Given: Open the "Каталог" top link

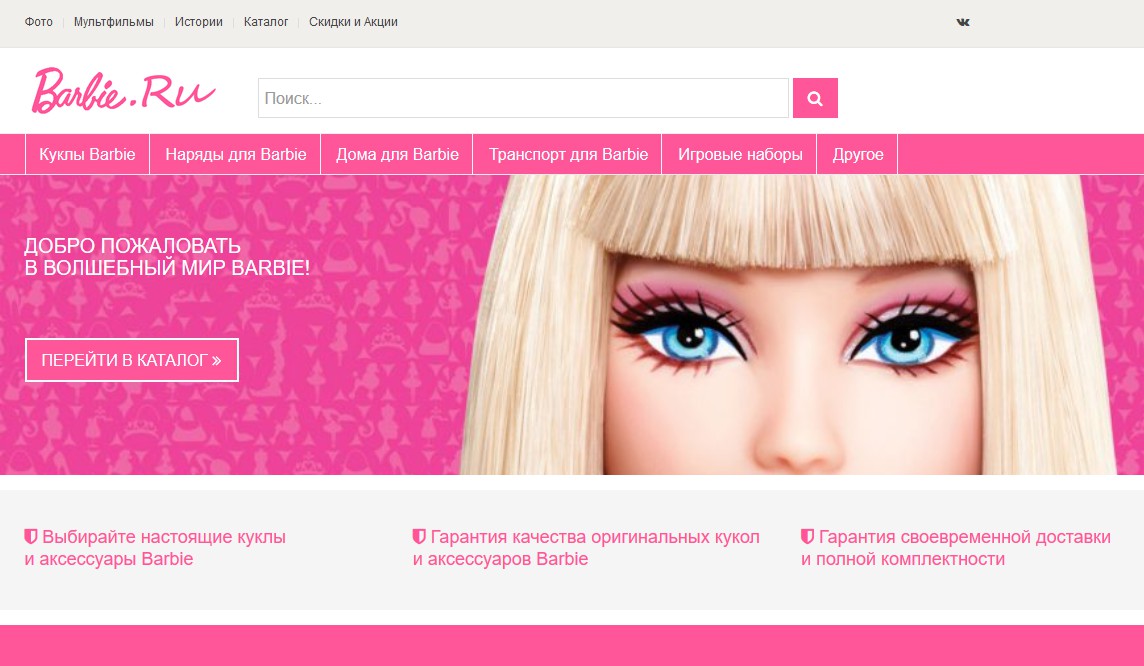Looking at the screenshot, I should pyautogui.click(x=266, y=22).
